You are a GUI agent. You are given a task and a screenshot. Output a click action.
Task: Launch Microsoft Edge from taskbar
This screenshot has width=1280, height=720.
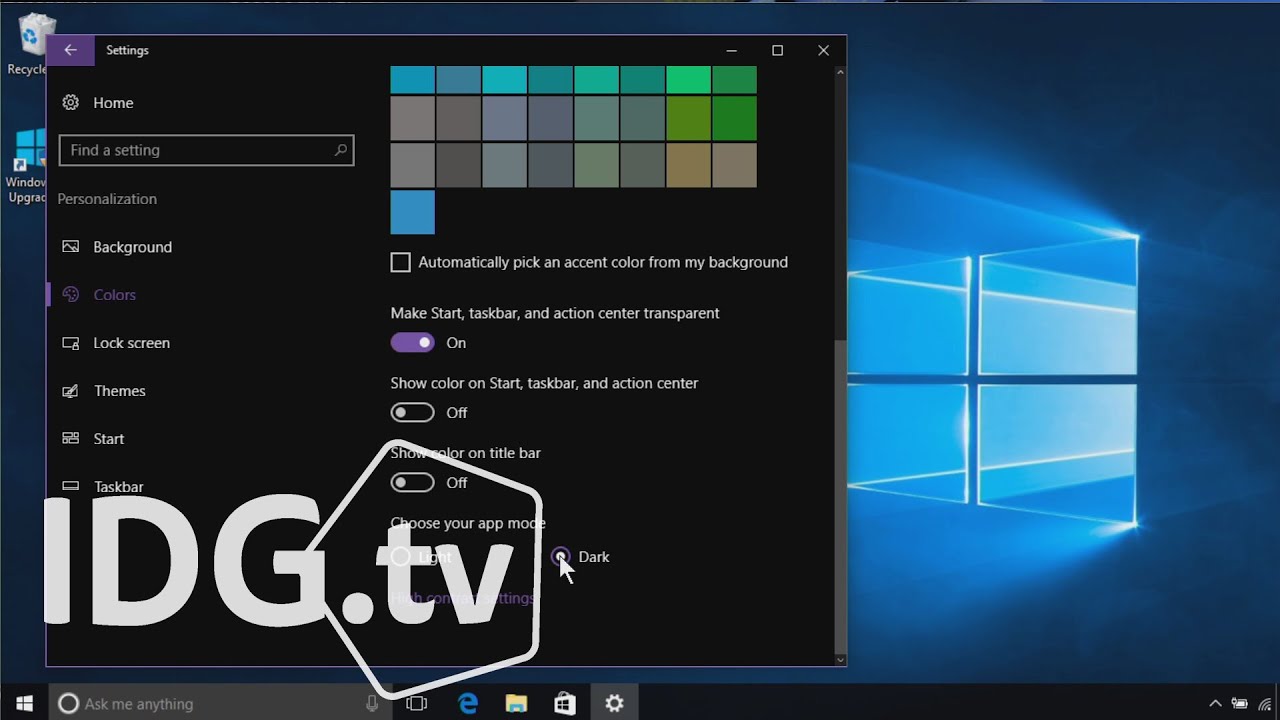pos(467,703)
